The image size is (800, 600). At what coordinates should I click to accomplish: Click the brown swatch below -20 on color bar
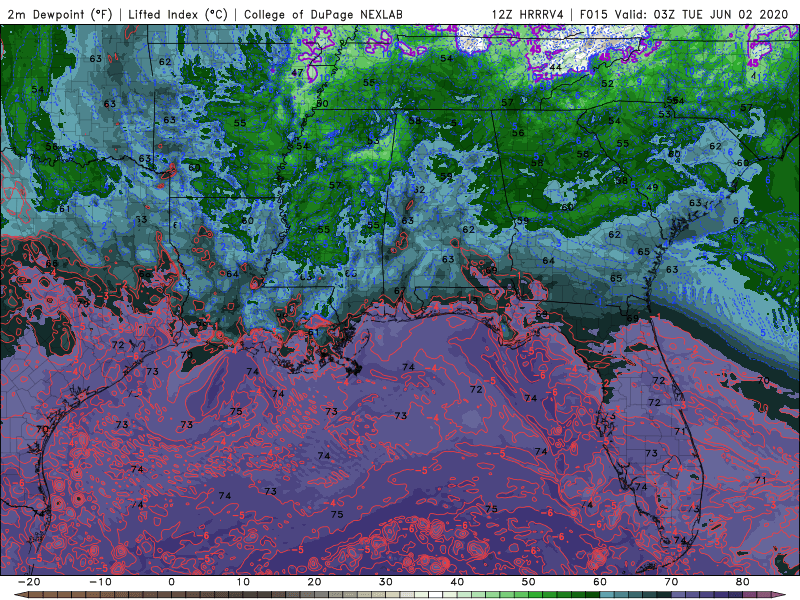pos(36,594)
